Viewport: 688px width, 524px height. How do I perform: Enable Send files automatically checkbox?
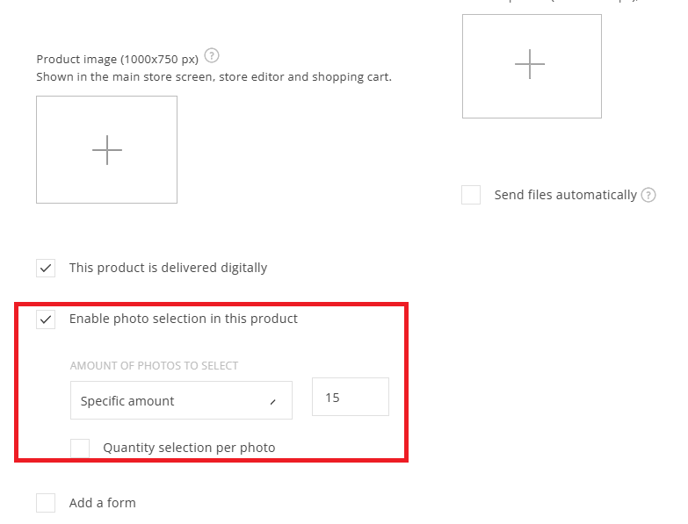(471, 195)
